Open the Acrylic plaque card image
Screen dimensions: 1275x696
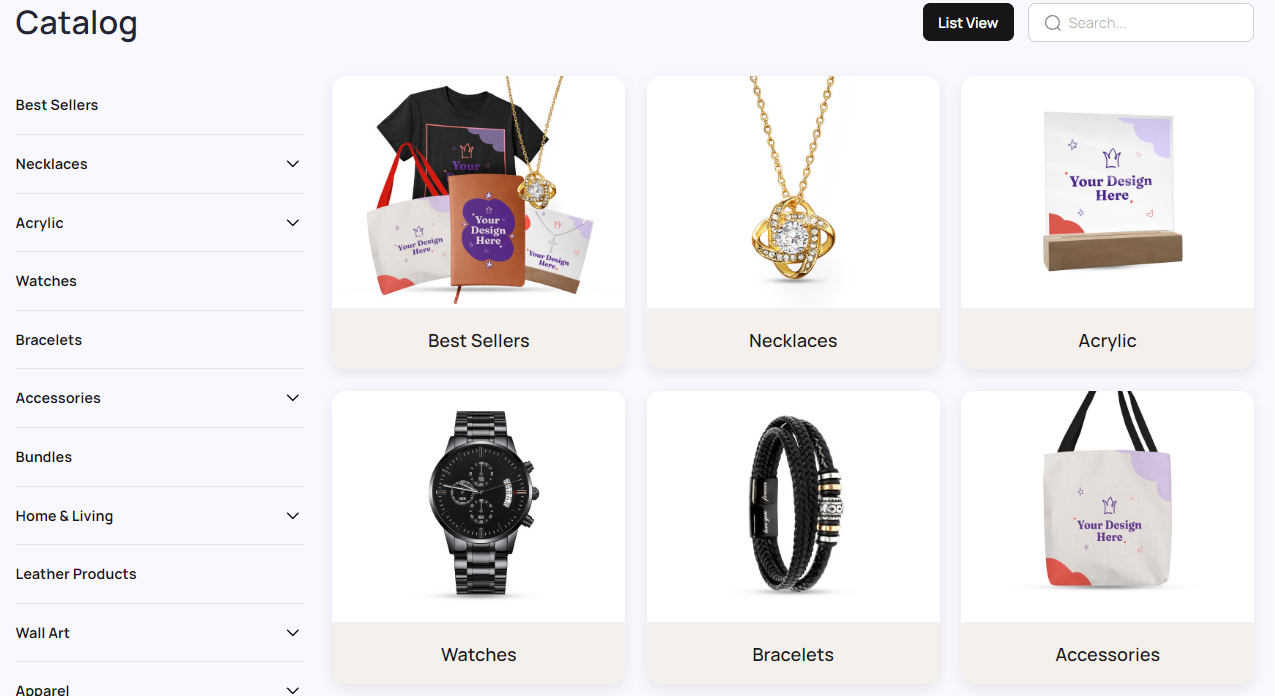click(1107, 192)
